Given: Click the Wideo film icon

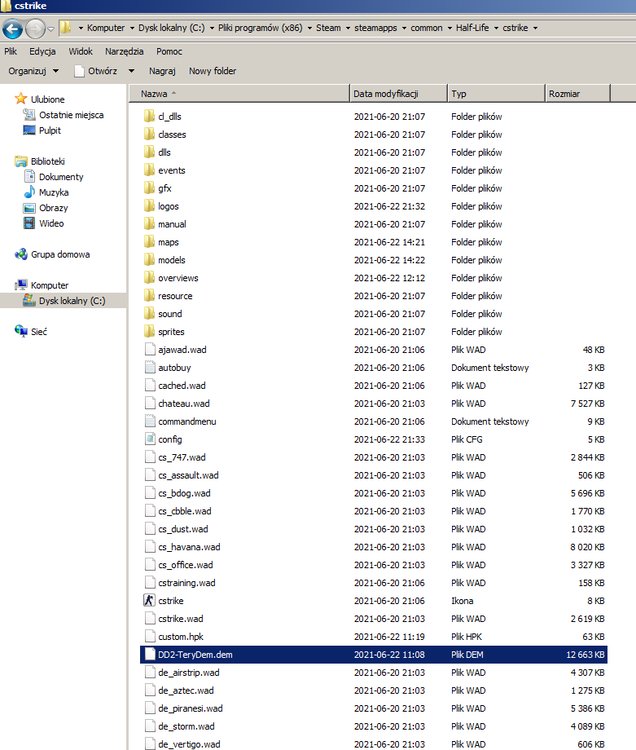Looking at the screenshot, I should coord(29,223).
